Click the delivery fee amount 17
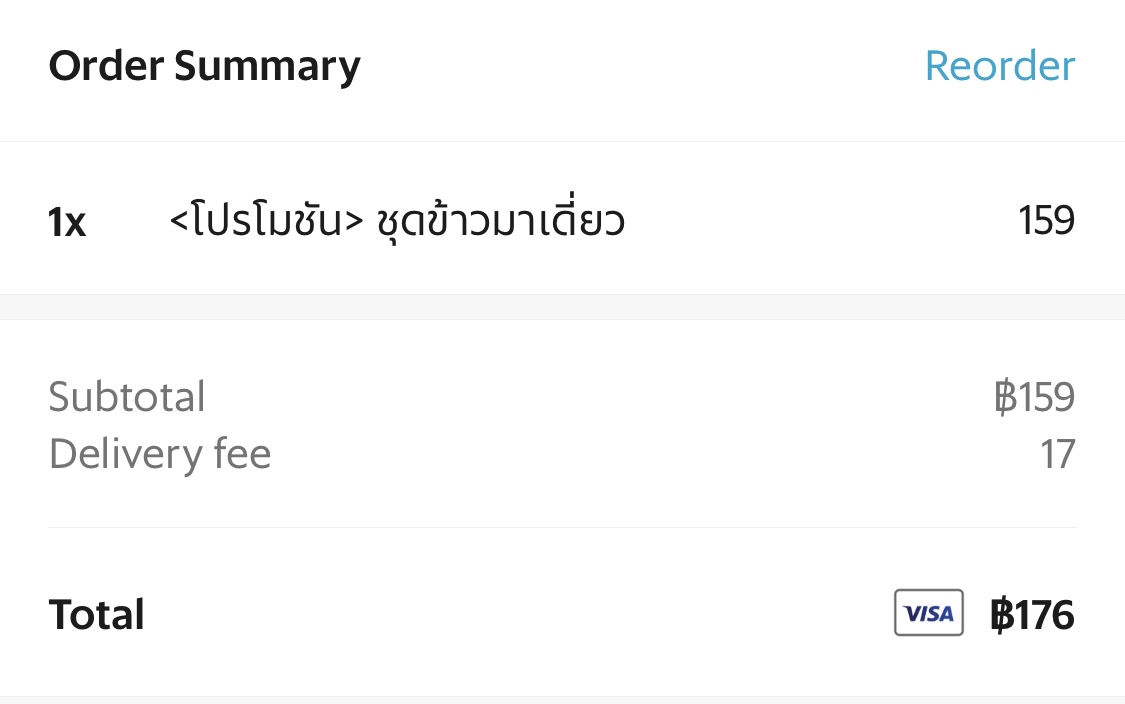1125x704 pixels. pyautogui.click(x=1057, y=455)
